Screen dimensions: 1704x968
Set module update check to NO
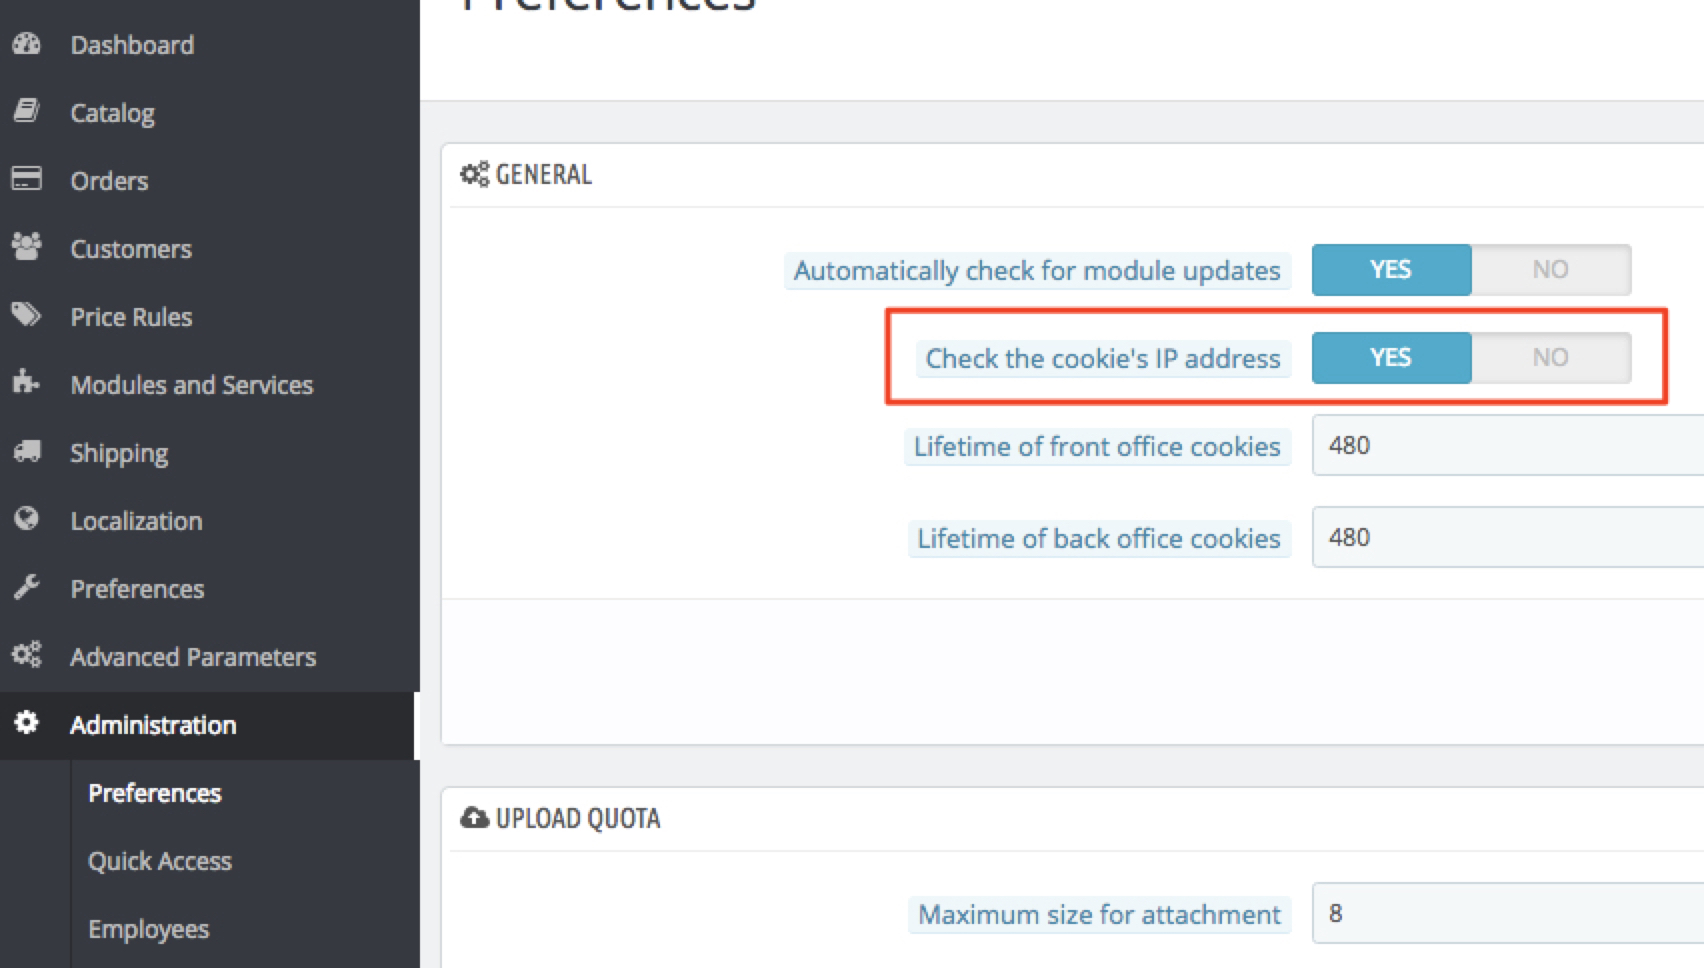(1551, 270)
